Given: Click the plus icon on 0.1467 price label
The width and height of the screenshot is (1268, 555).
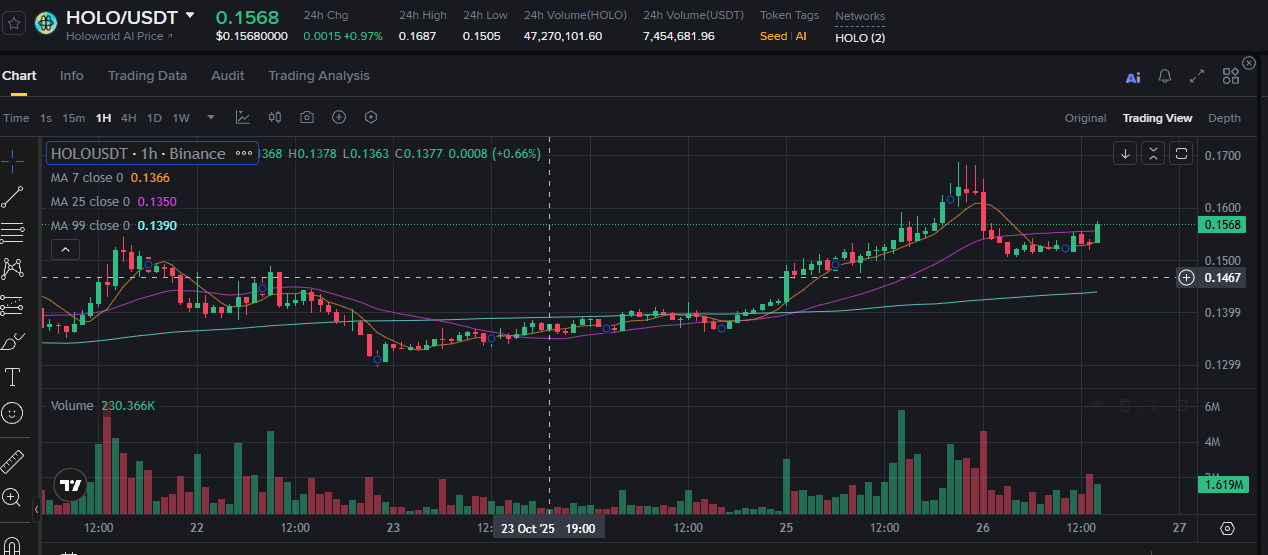Looking at the screenshot, I should point(1186,277).
